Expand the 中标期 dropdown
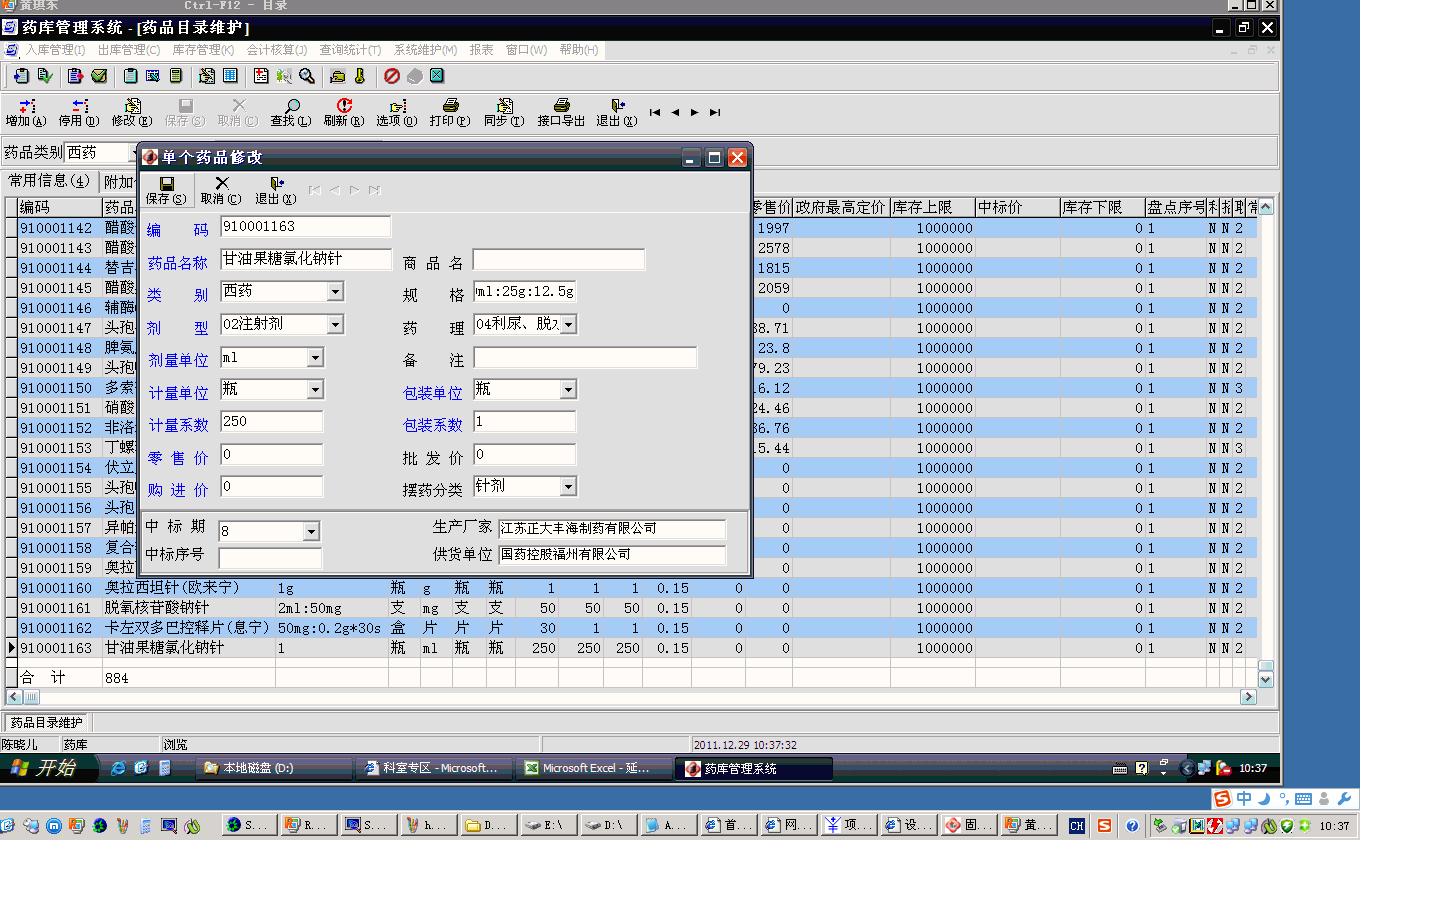This screenshot has height=900, width=1440. 311,531
